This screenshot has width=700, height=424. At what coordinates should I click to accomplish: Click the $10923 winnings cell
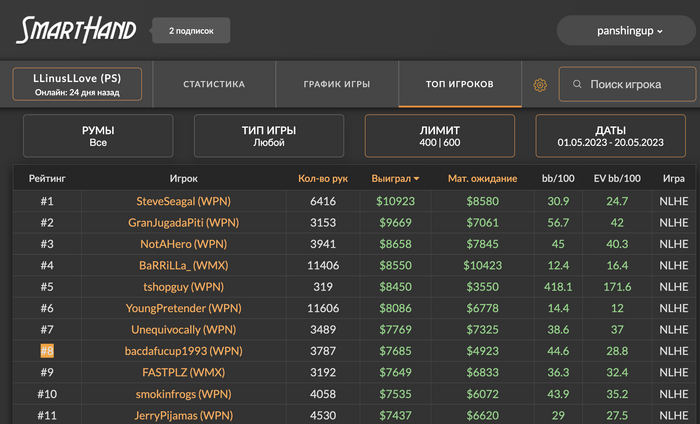point(396,201)
